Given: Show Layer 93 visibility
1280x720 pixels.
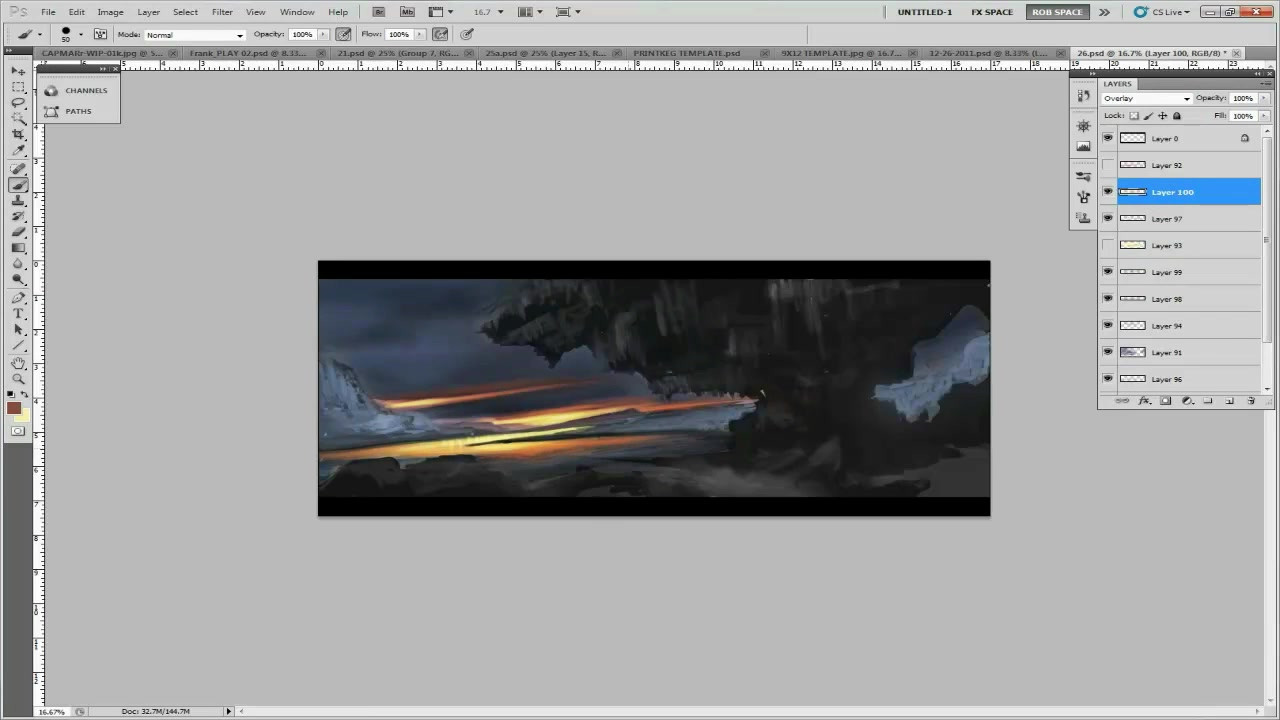Looking at the screenshot, I should tap(1107, 245).
